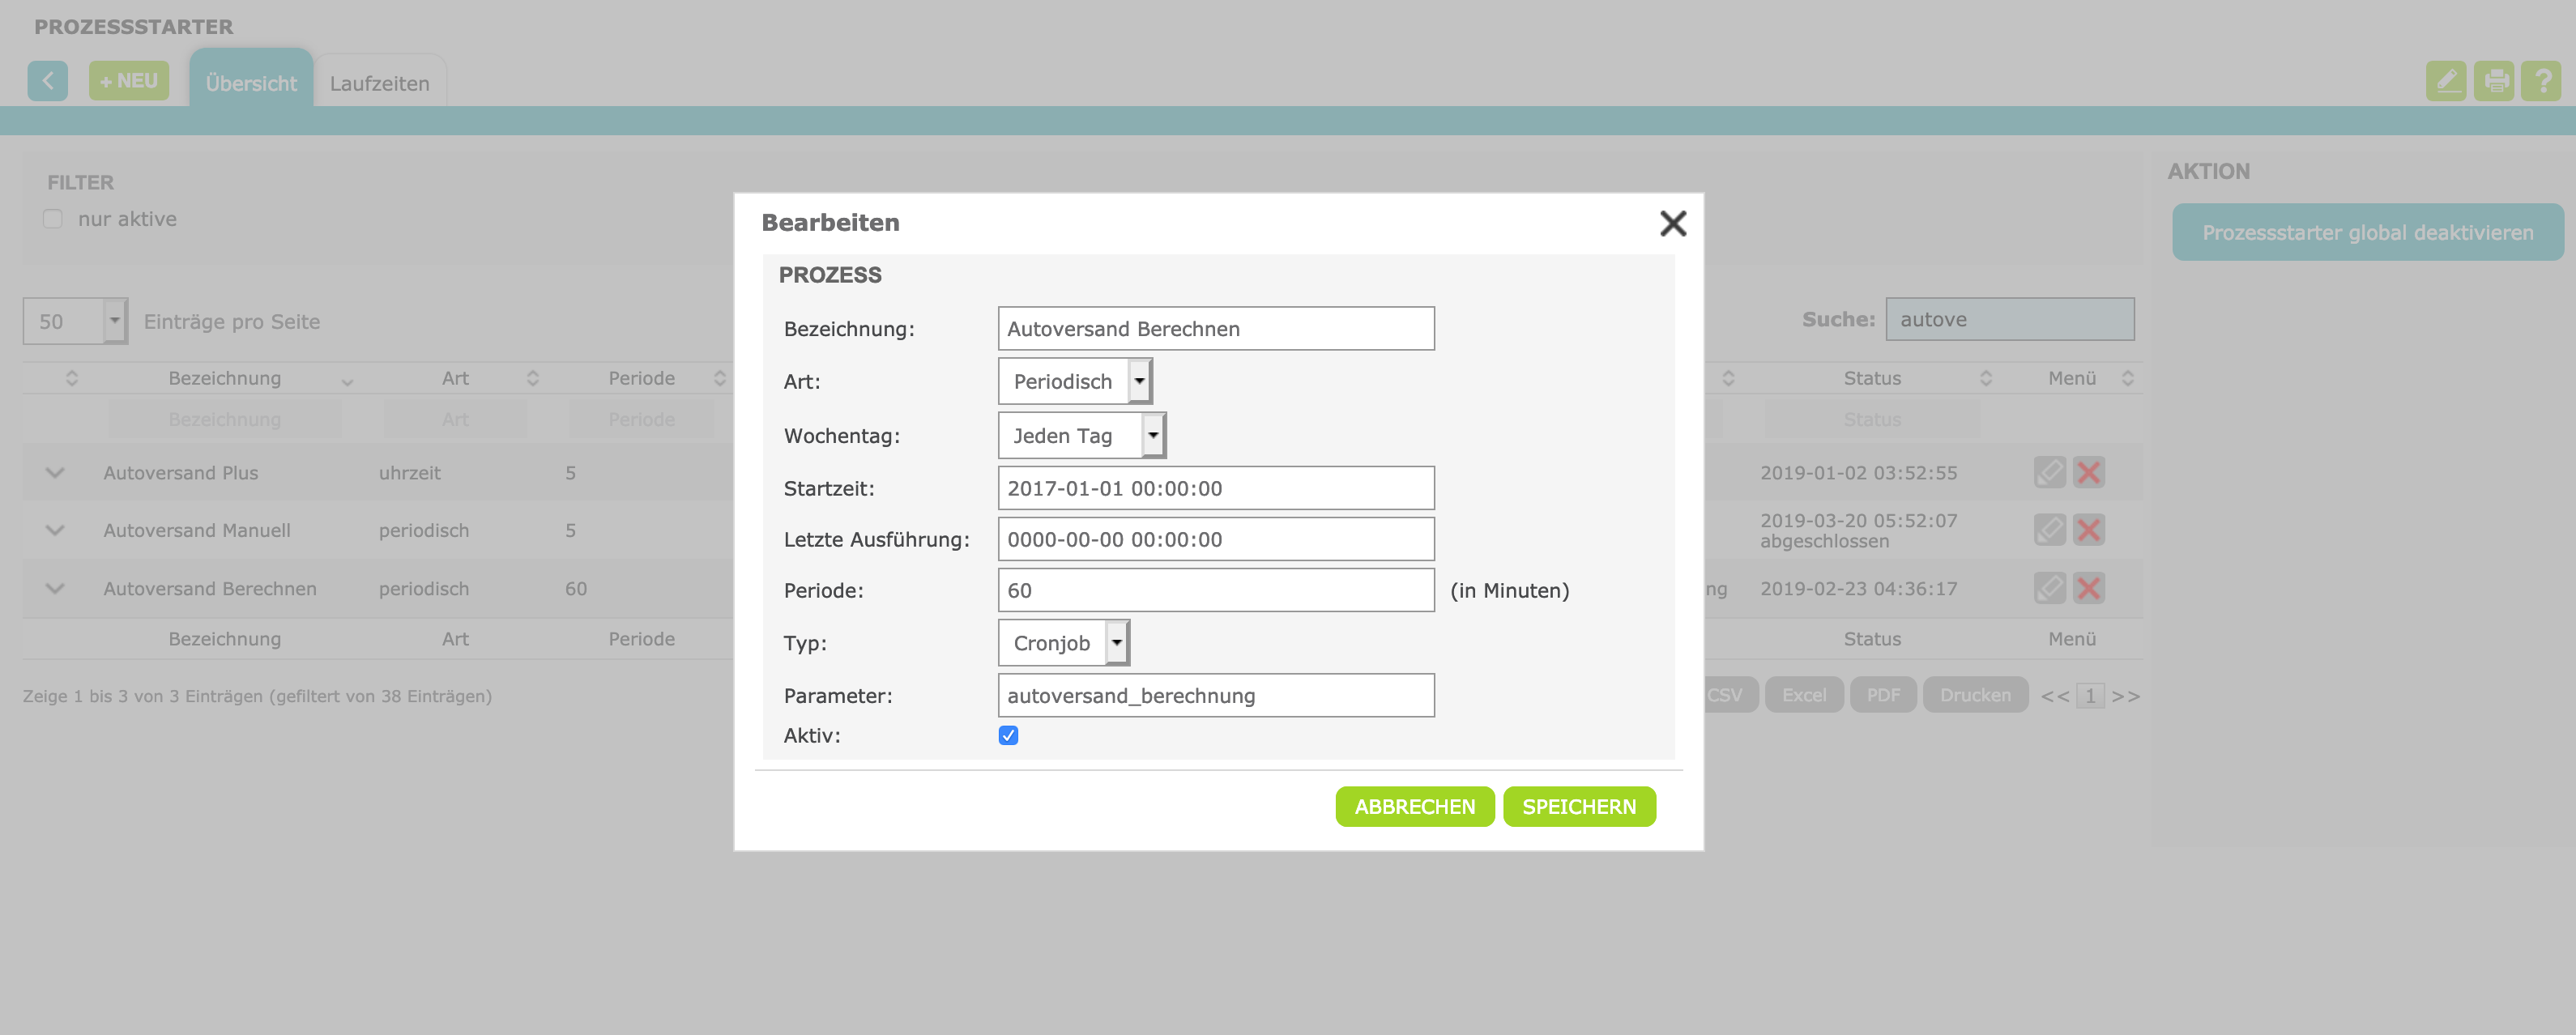Click into the Periode input field
Screen dimensions: 2576x1035
point(1215,590)
